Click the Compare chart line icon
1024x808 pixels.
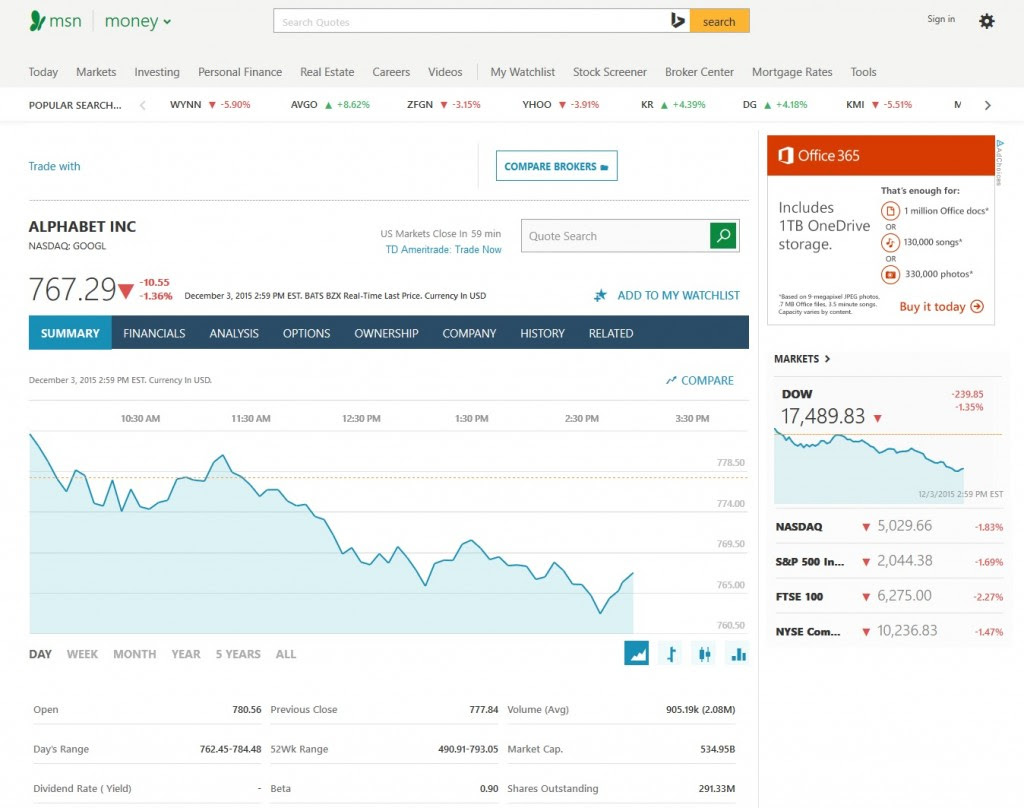(x=671, y=380)
